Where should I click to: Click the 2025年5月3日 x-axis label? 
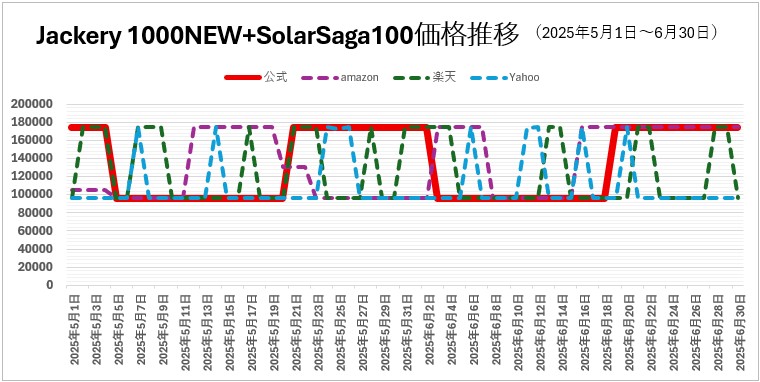96,330
